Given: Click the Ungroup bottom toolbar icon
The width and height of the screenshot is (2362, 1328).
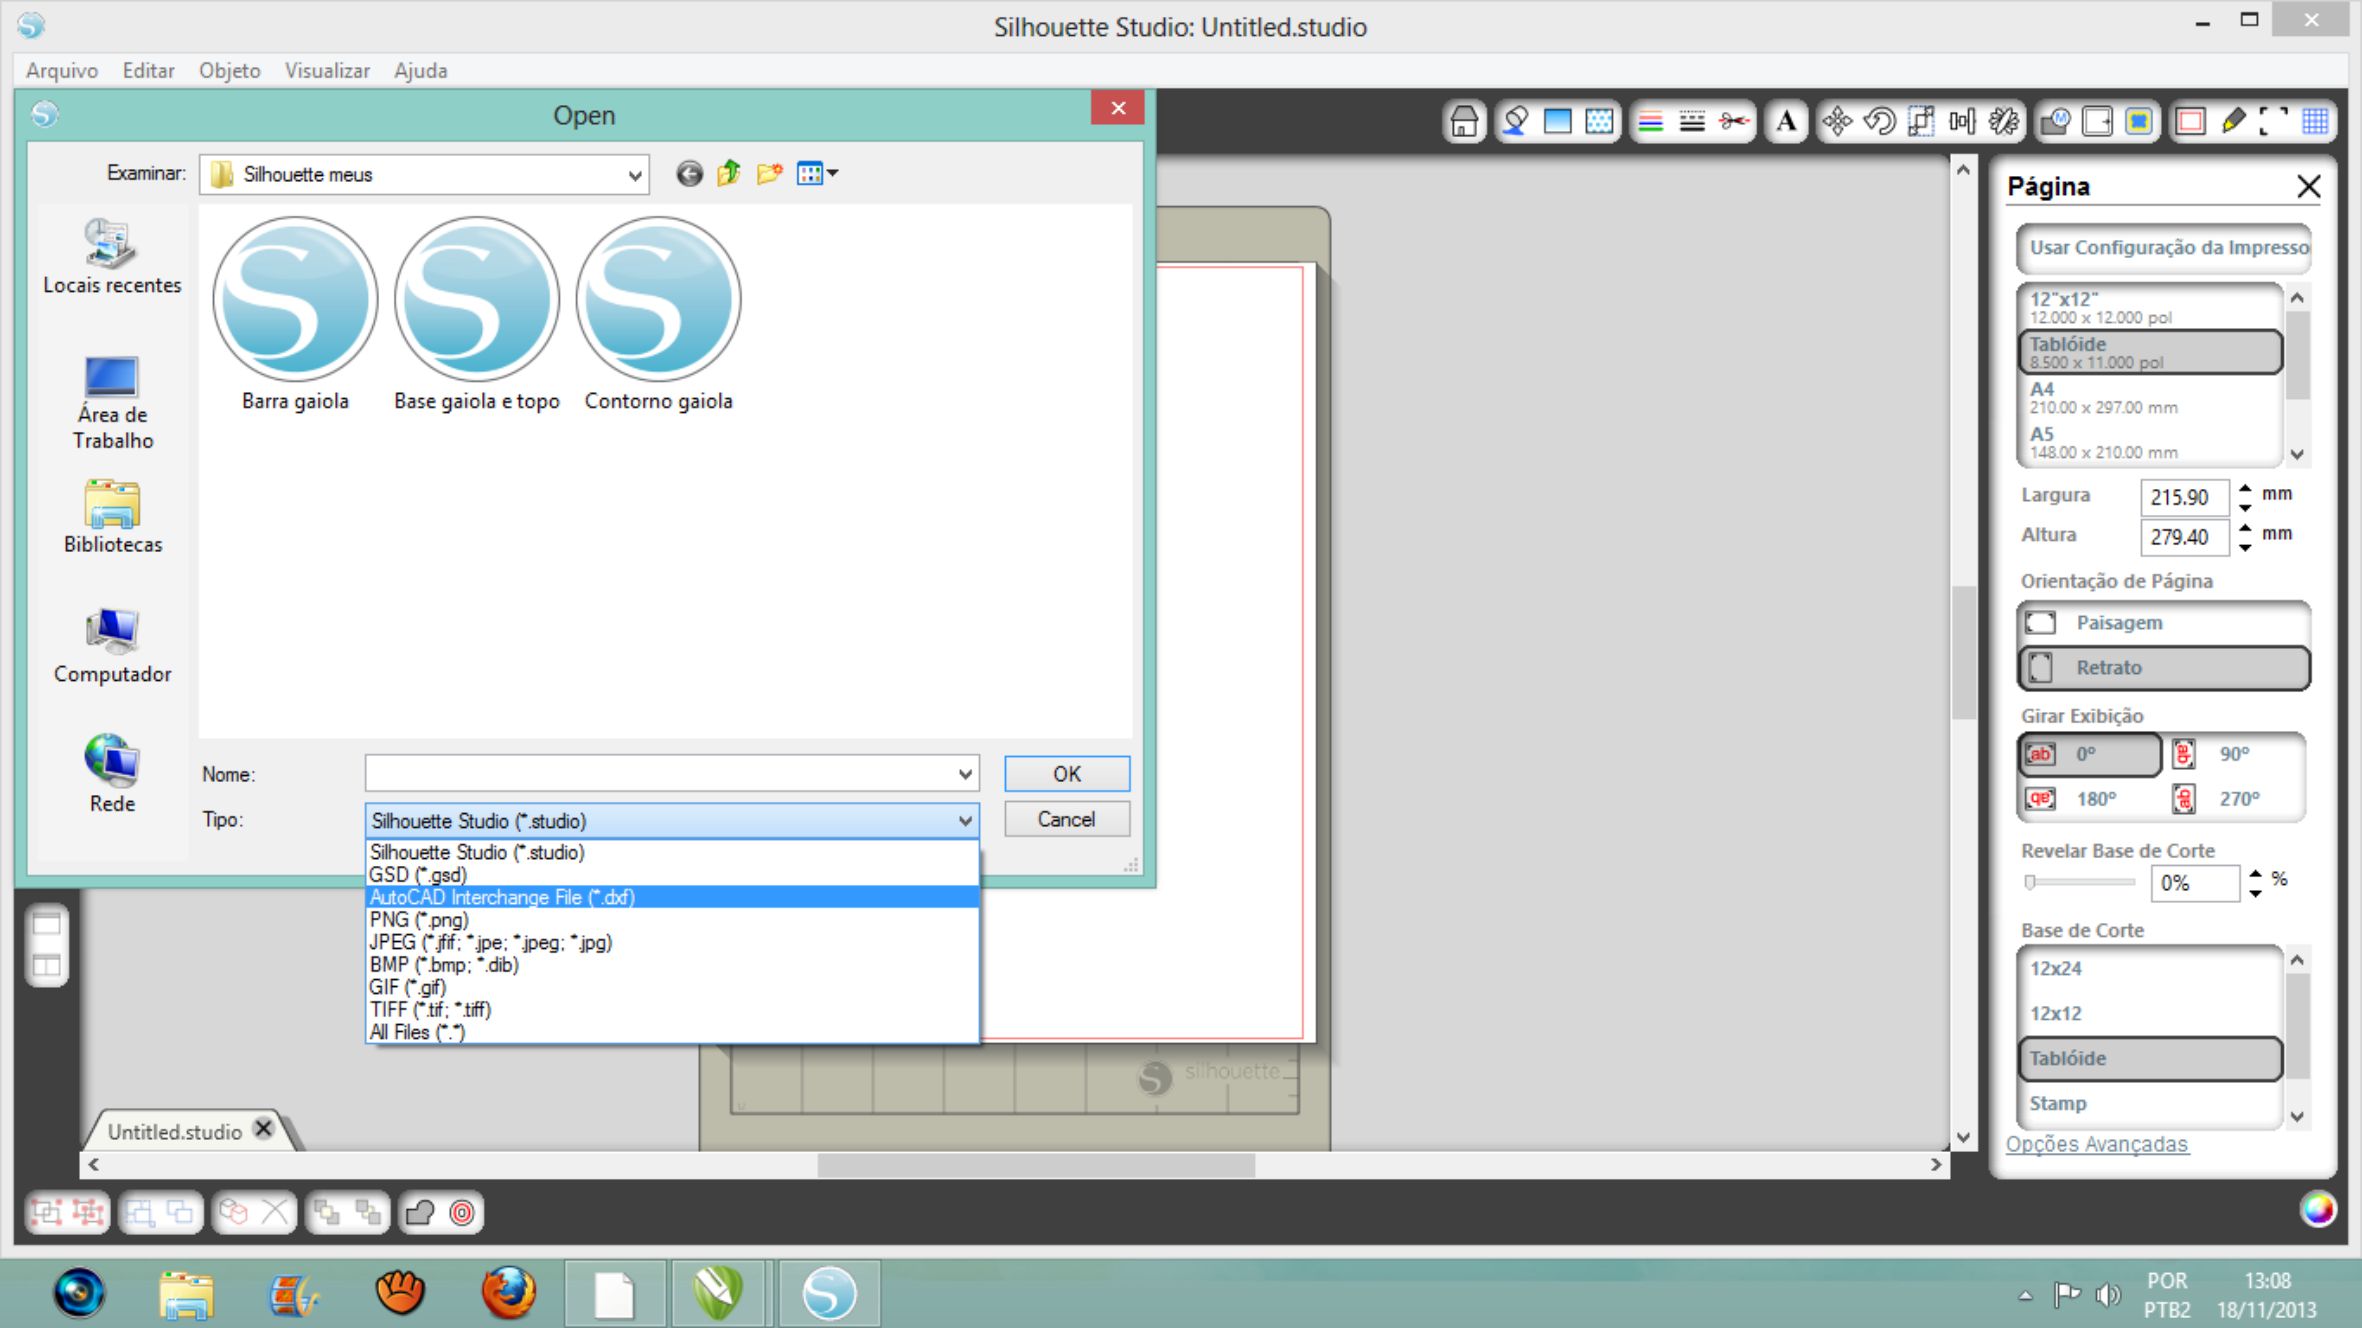Looking at the screenshot, I should (88, 1213).
